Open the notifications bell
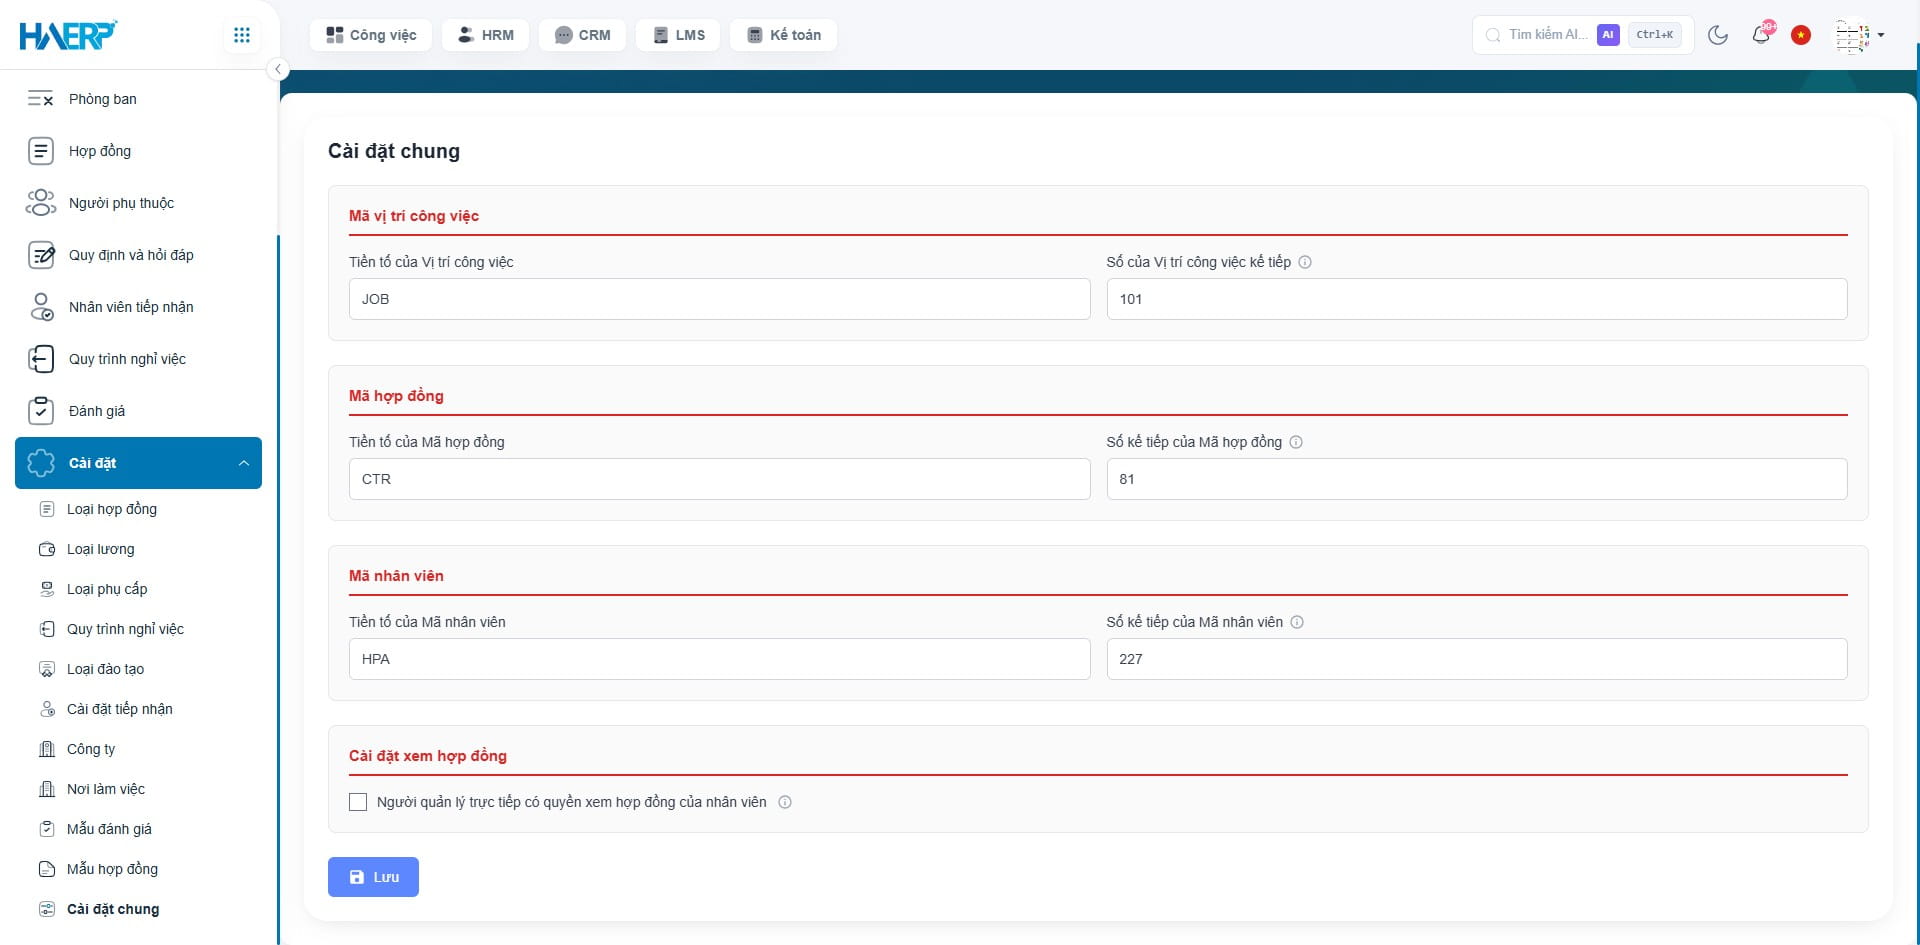The image size is (1920, 945). point(1761,35)
